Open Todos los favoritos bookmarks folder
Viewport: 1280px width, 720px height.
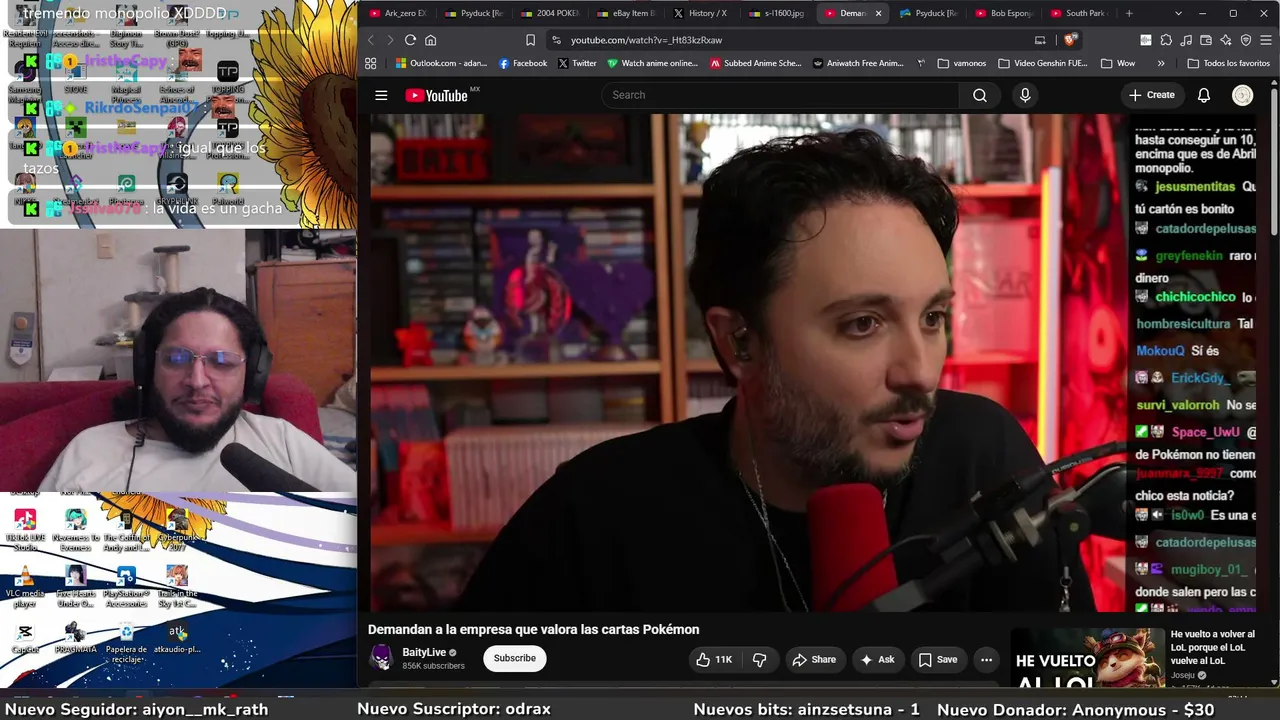[1228, 63]
